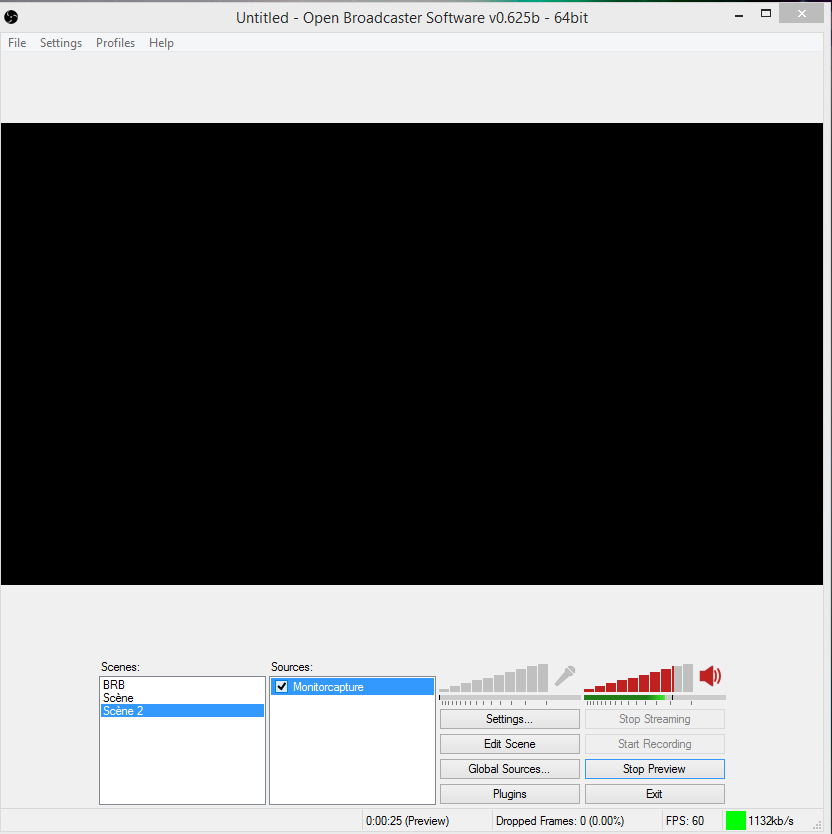Open the Profiles menu
The width and height of the screenshot is (832, 834).
[x=115, y=43]
